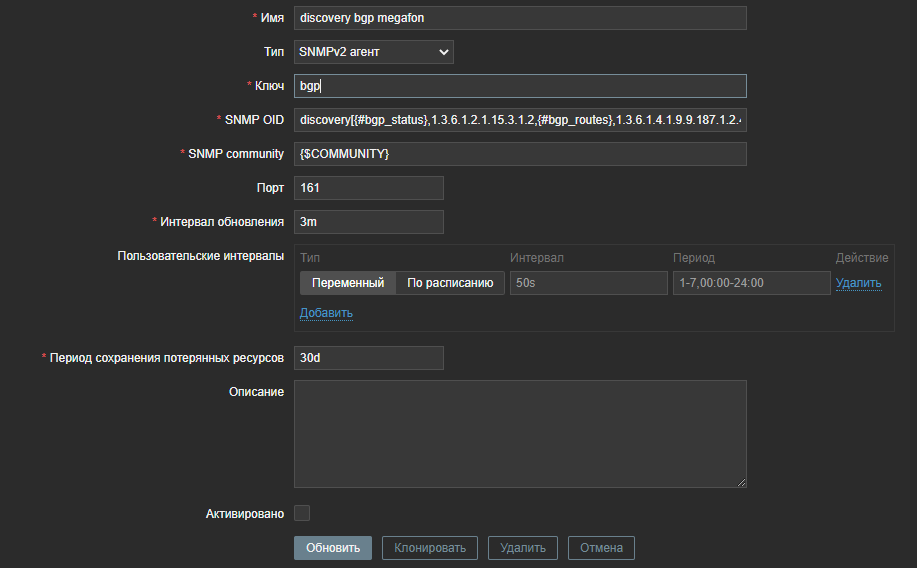Screen dimensions: 917x568
Task: Click the SNMP community field
Action: click(520, 154)
